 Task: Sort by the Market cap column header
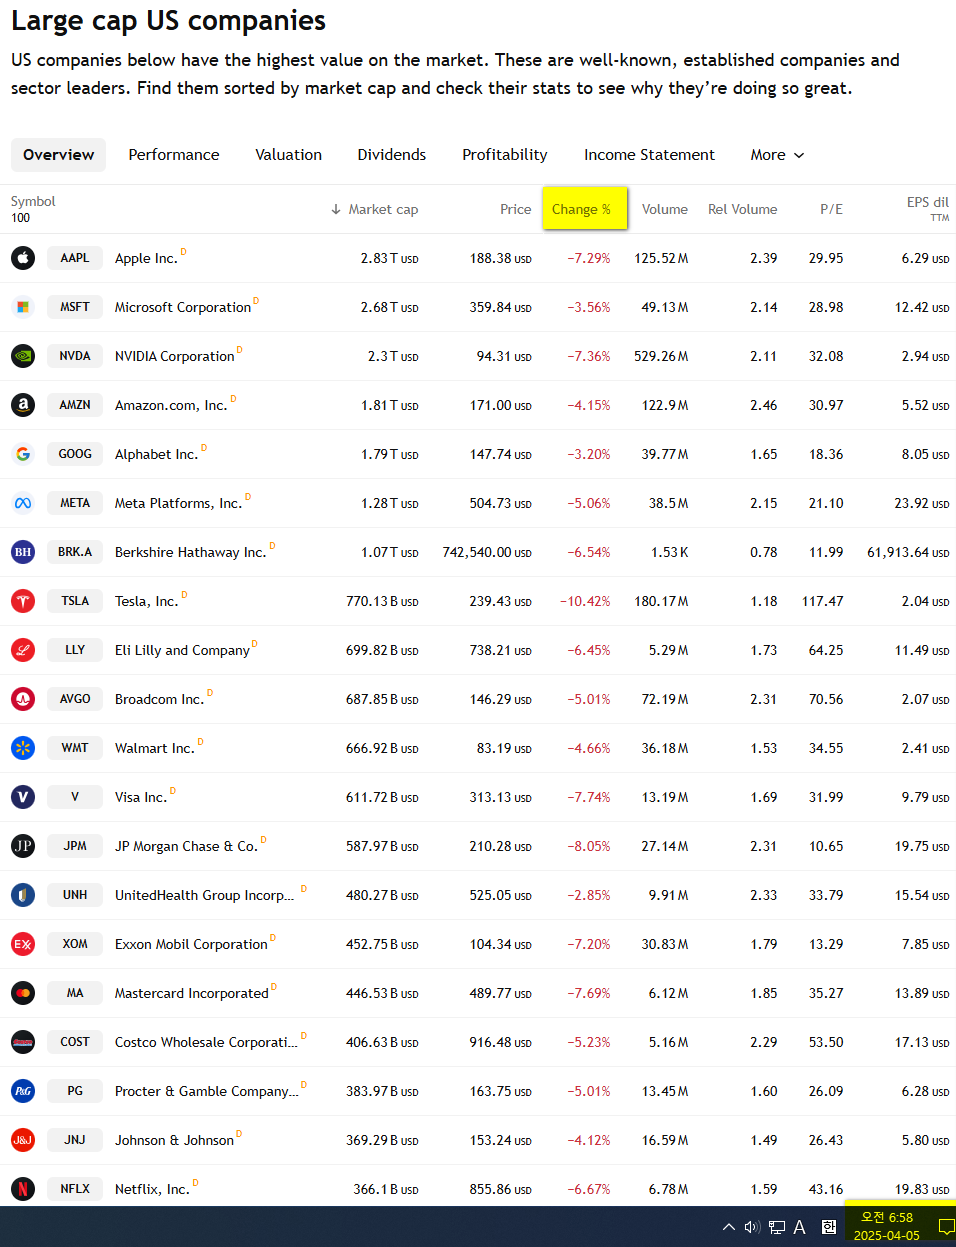point(374,209)
